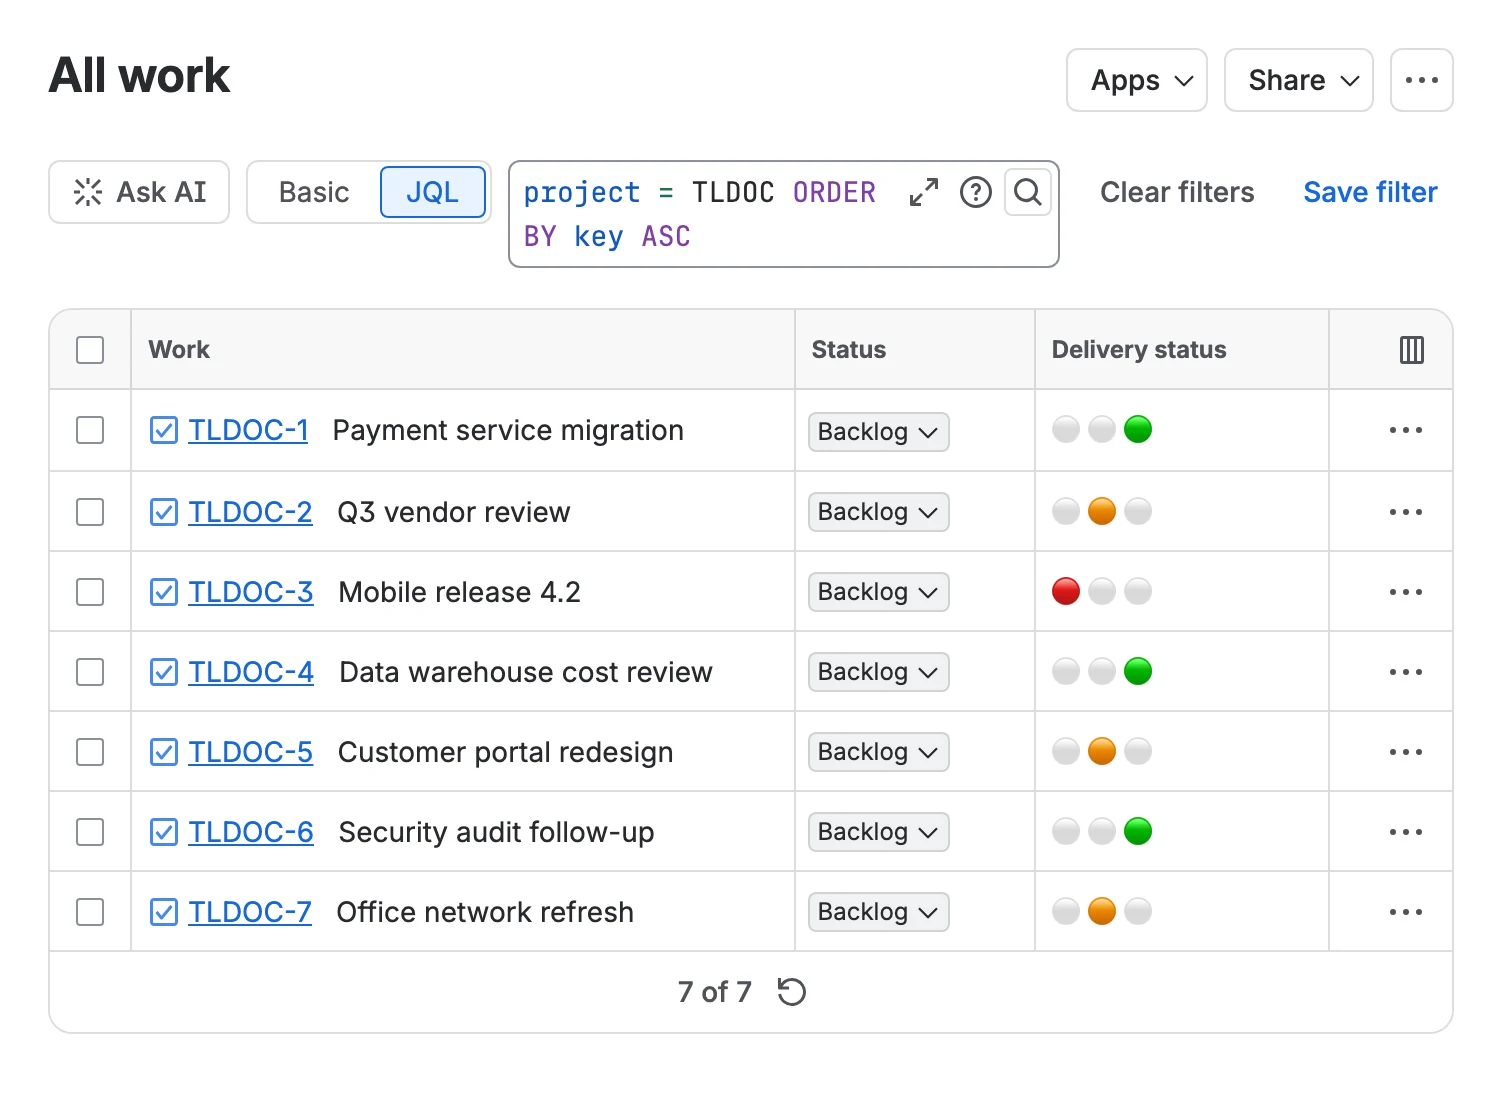The width and height of the screenshot is (1502, 1120).
Task: Open the TLDOC-6 issue link
Action: (251, 832)
